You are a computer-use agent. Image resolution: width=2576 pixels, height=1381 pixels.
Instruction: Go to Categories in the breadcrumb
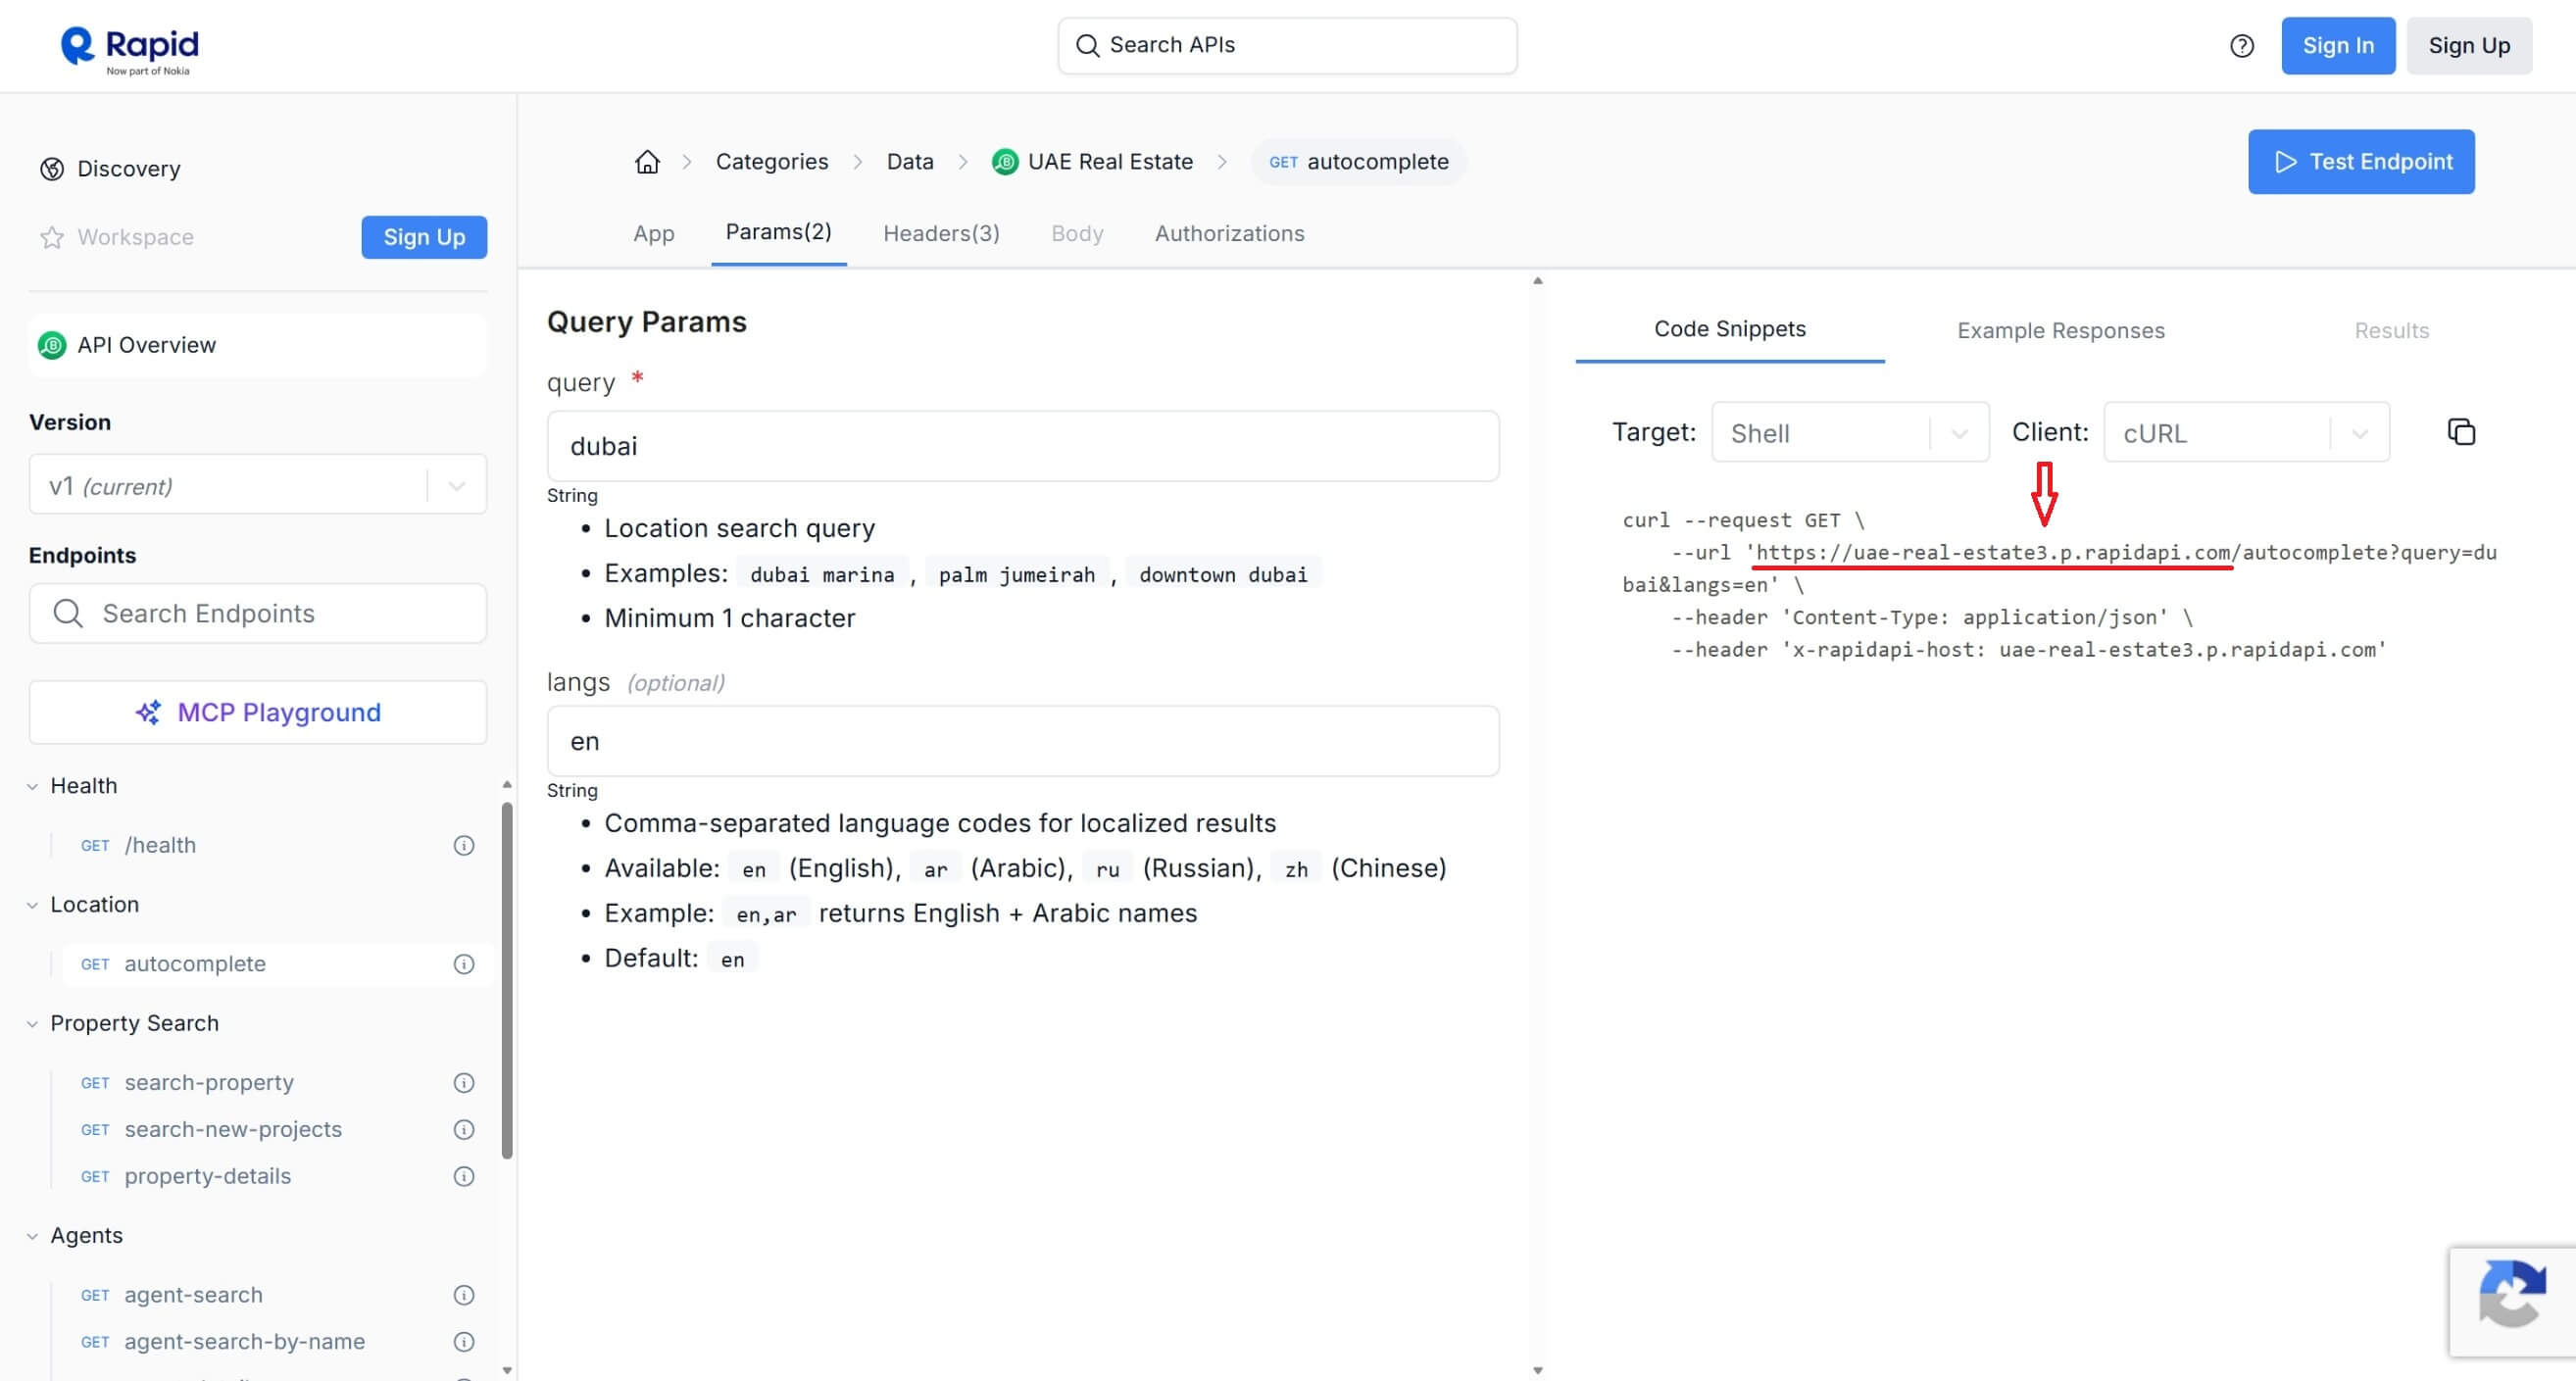pyautogui.click(x=771, y=162)
